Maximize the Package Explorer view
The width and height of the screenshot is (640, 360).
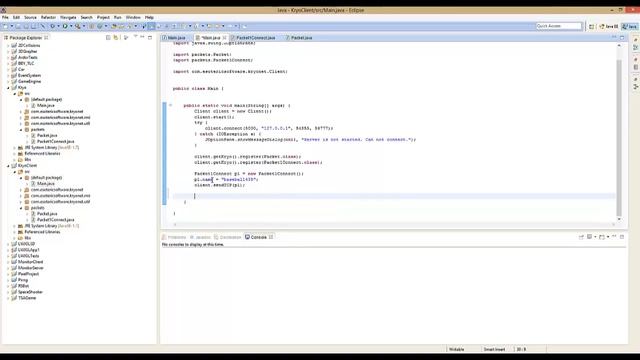[x=150, y=37]
